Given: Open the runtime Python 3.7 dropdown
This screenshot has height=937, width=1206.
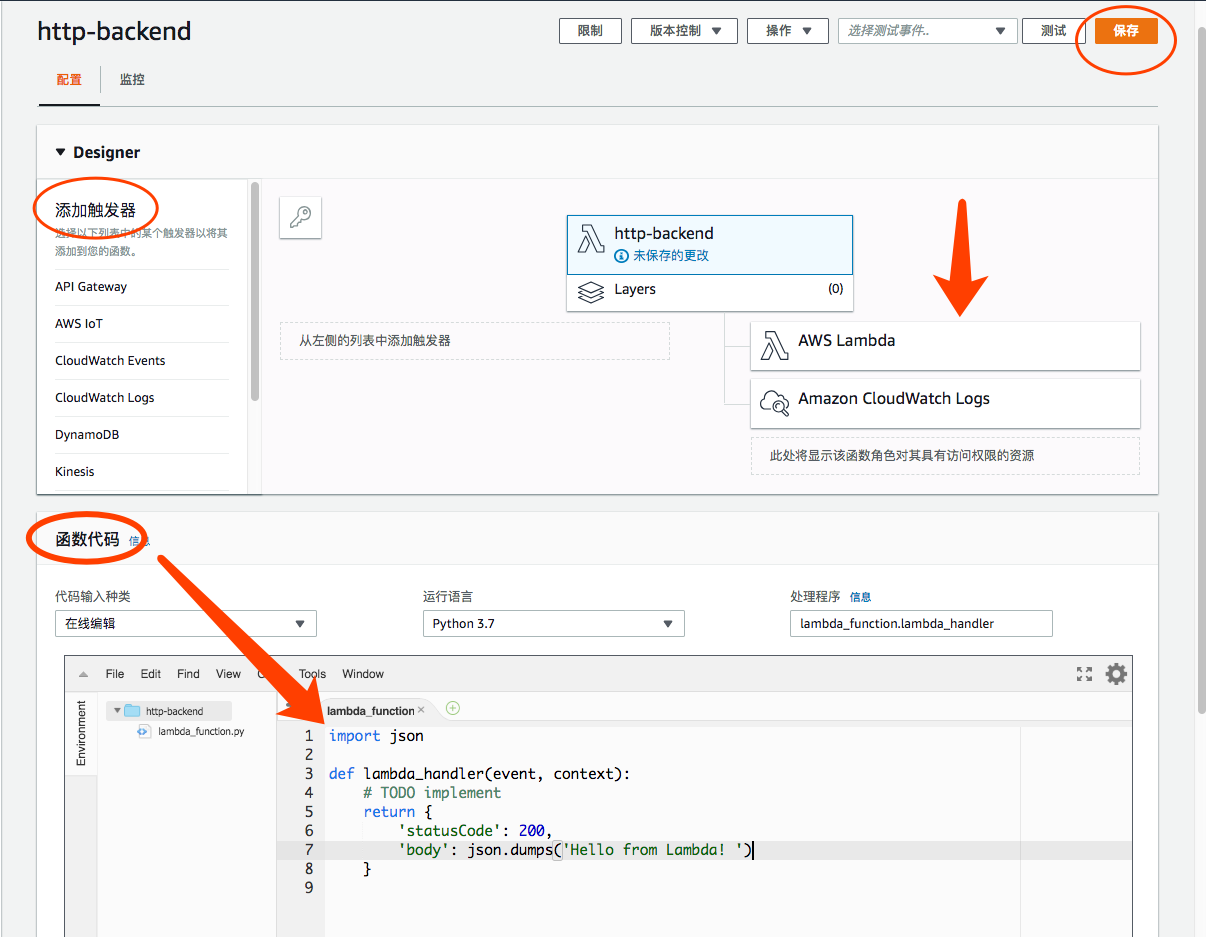Looking at the screenshot, I should point(554,623).
